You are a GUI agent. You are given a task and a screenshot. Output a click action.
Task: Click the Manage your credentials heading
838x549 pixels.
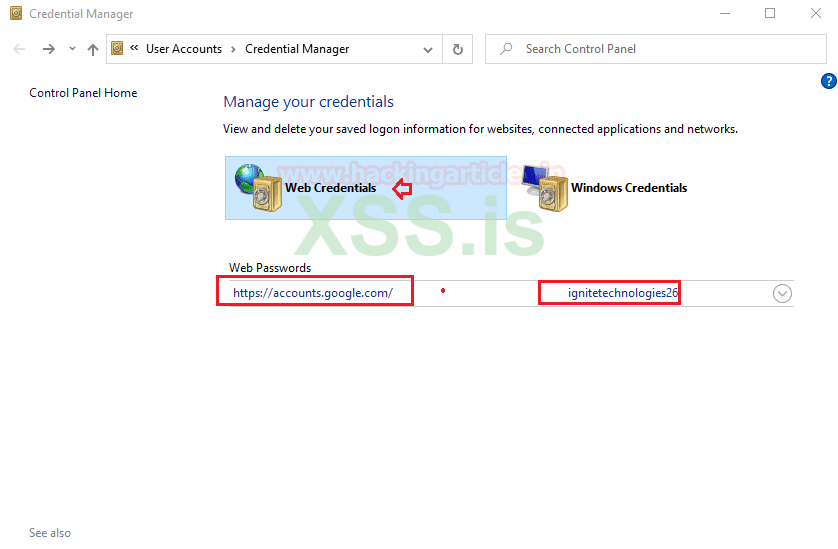(308, 102)
